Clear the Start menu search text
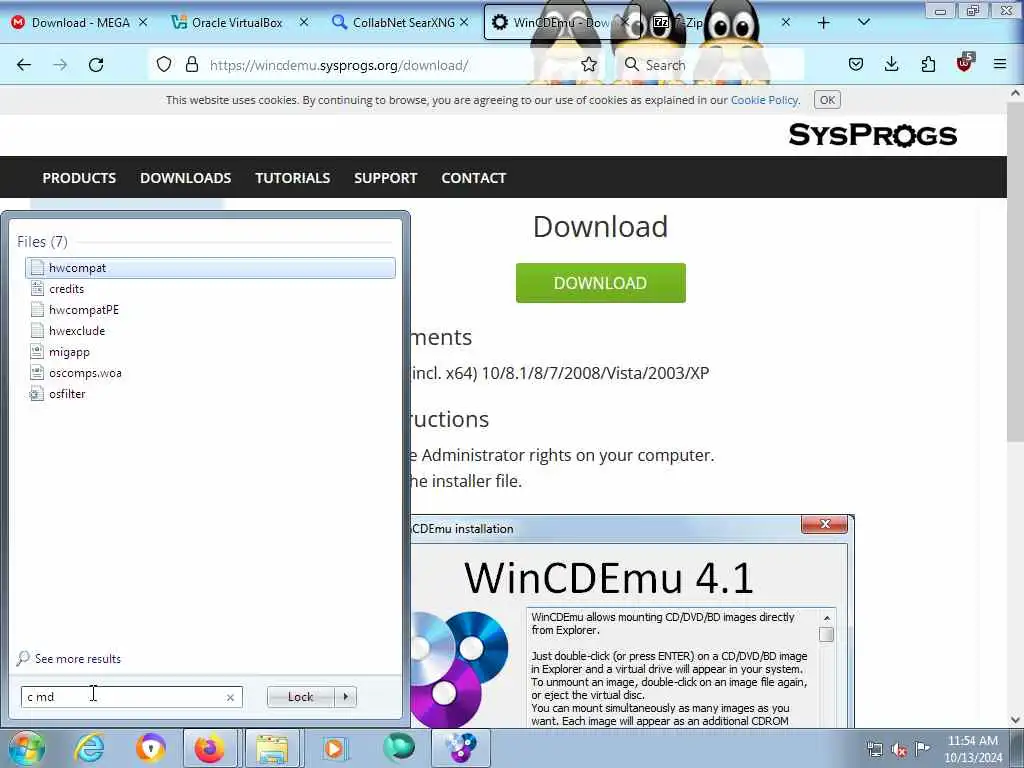This screenshot has width=1024, height=768. coord(230,697)
